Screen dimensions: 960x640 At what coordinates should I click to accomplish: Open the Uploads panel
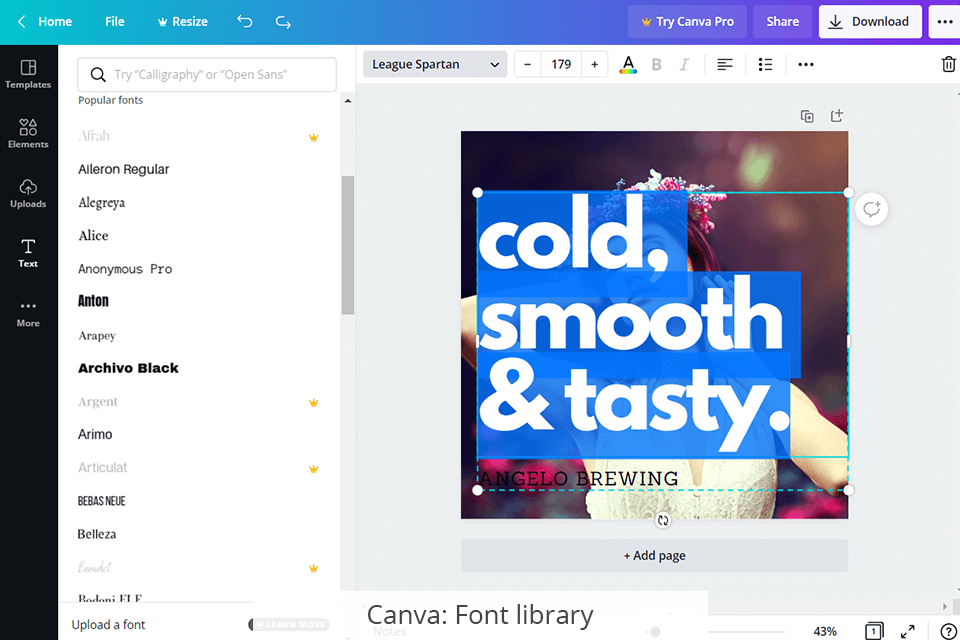click(x=28, y=193)
